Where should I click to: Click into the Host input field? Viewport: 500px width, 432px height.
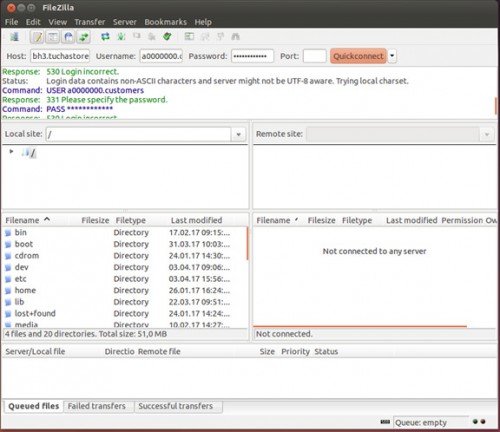click(60, 56)
